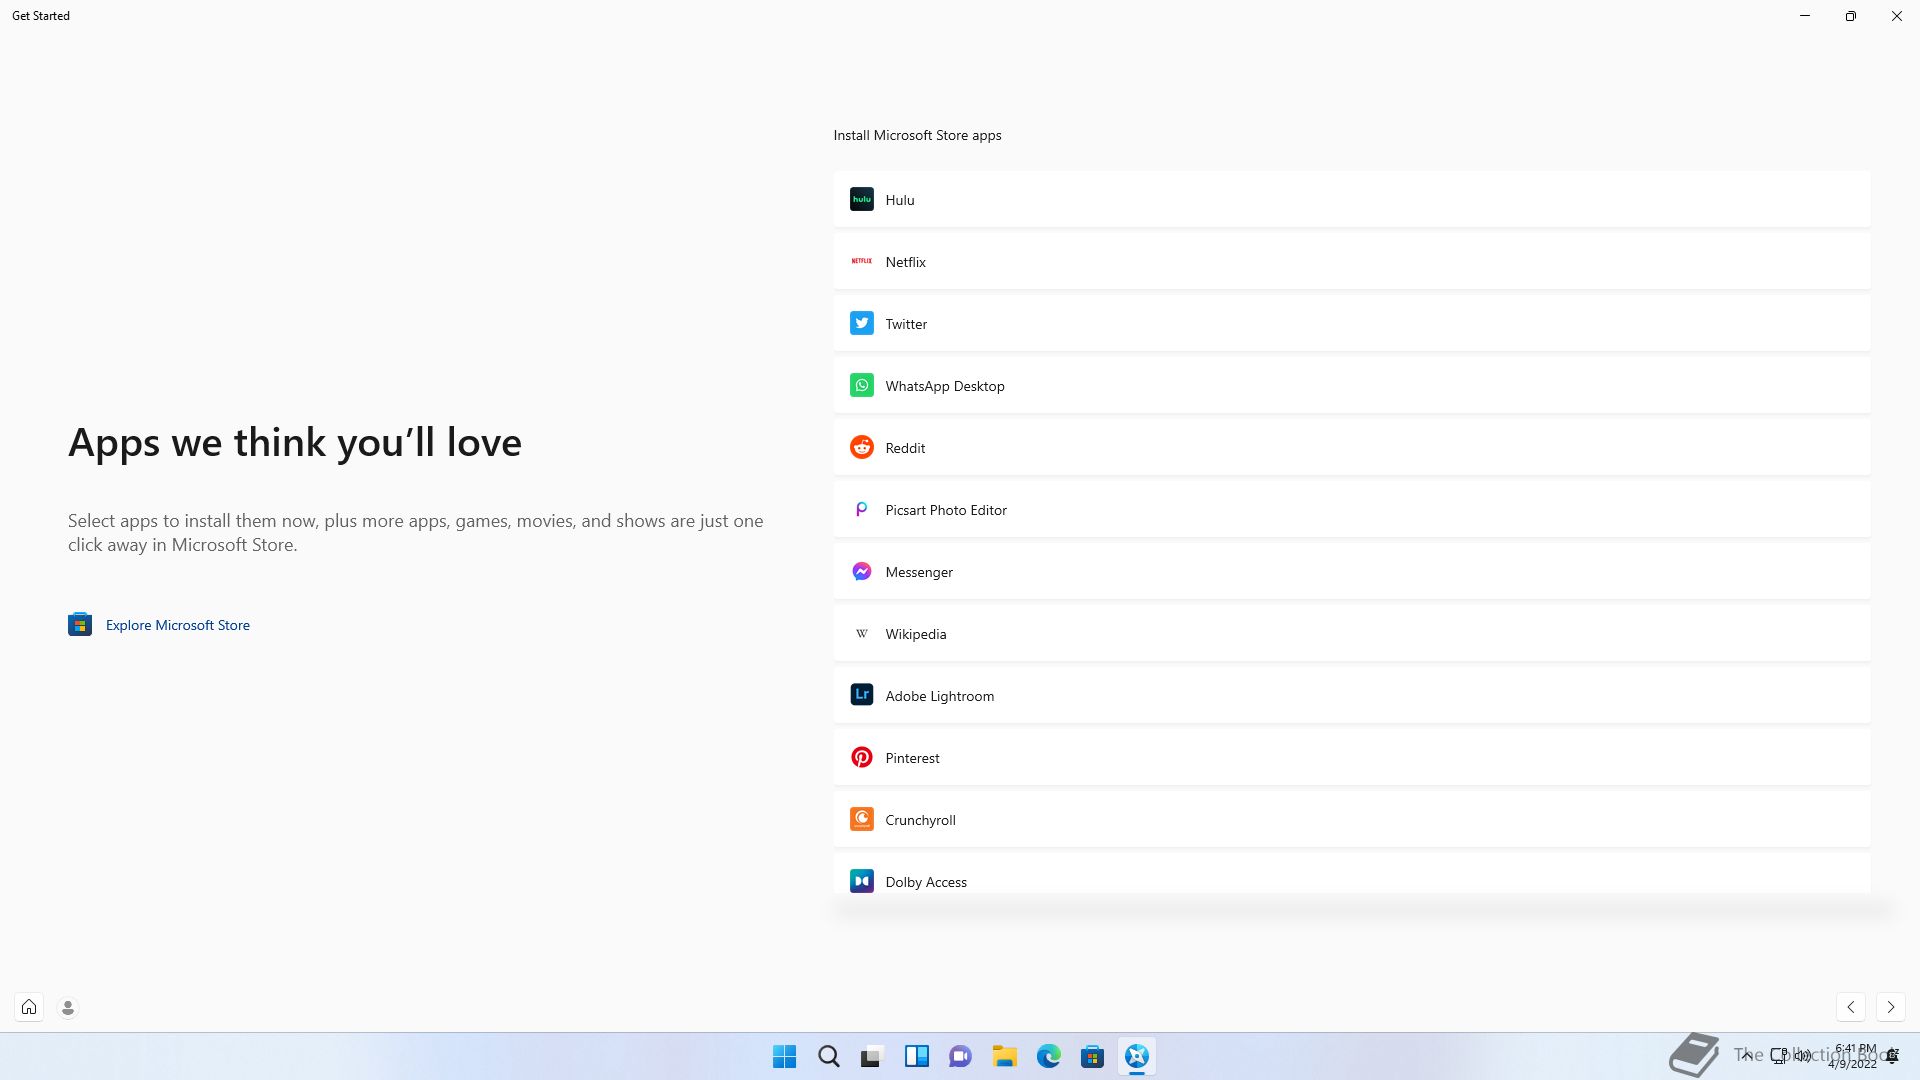Restore down the Get Started window
The height and width of the screenshot is (1080, 1920).
pos(1851,16)
